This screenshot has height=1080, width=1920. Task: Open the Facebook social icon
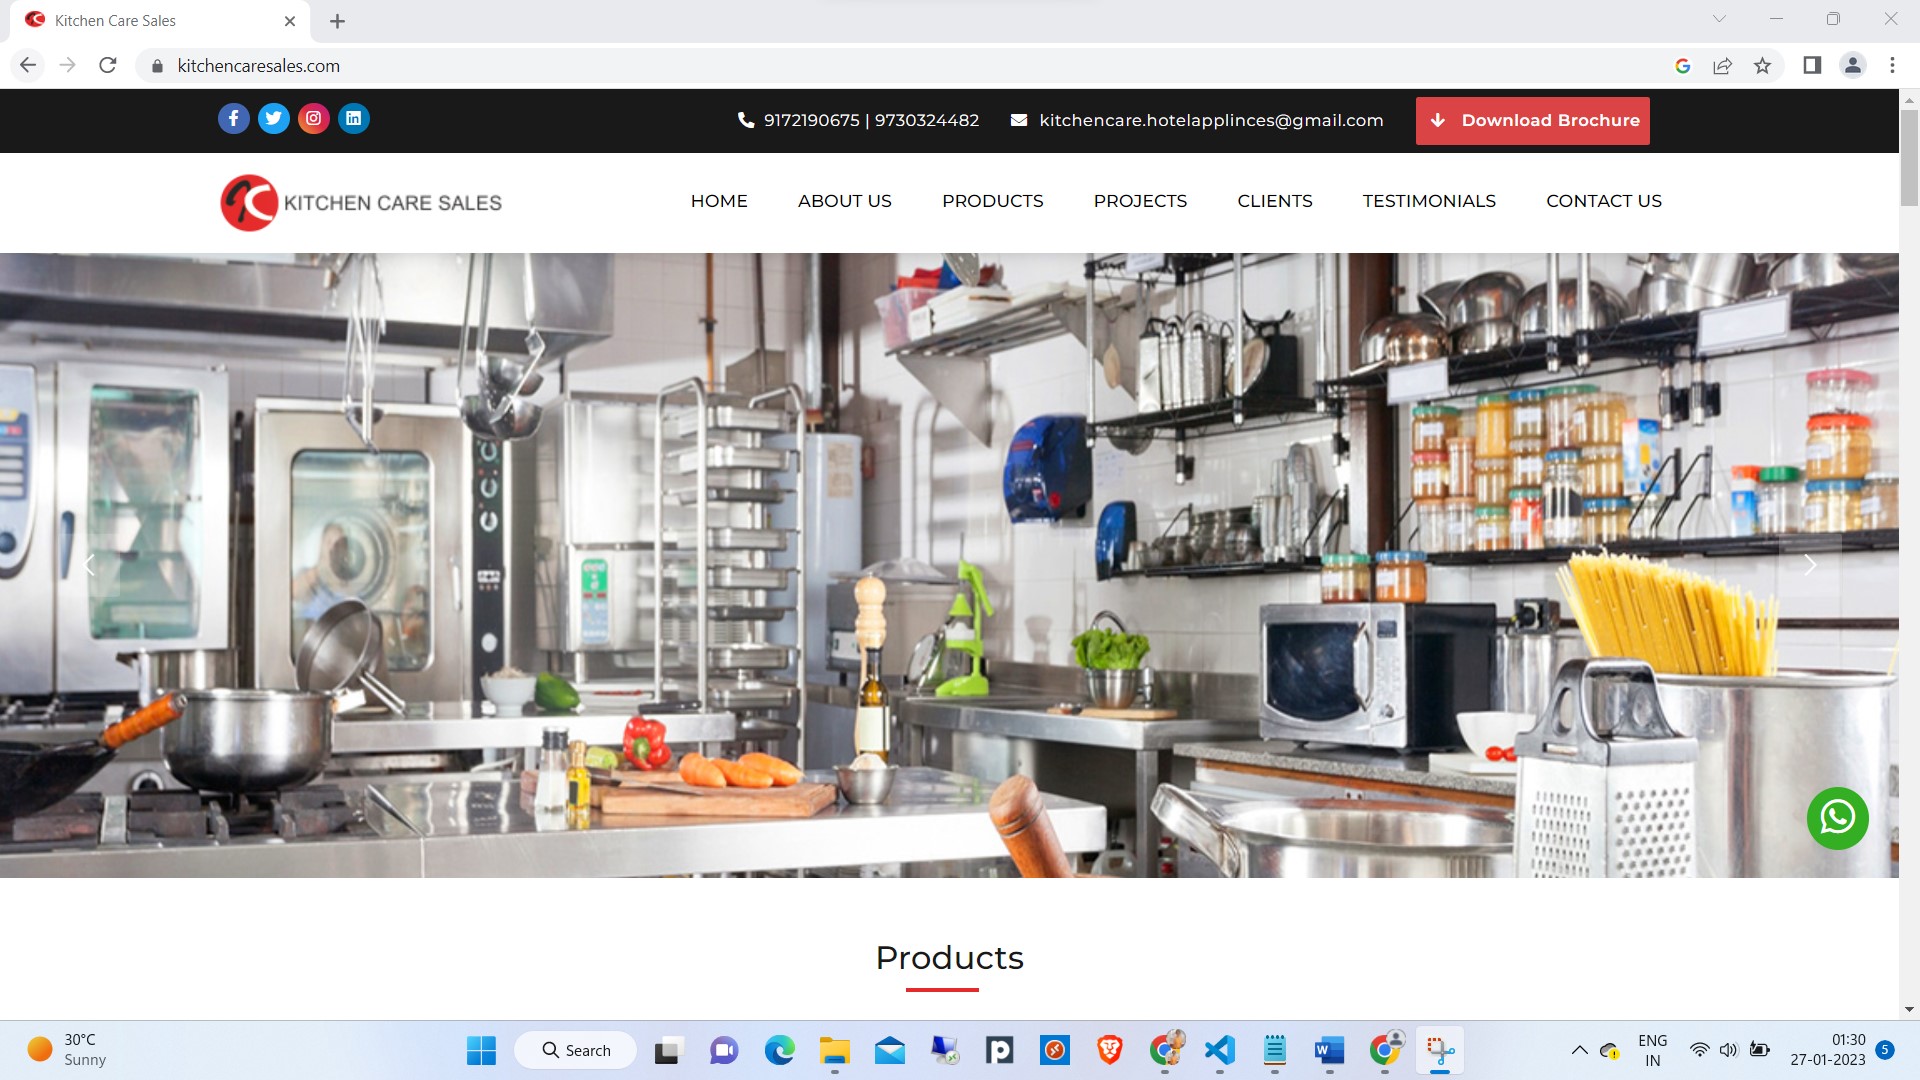pos(233,118)
